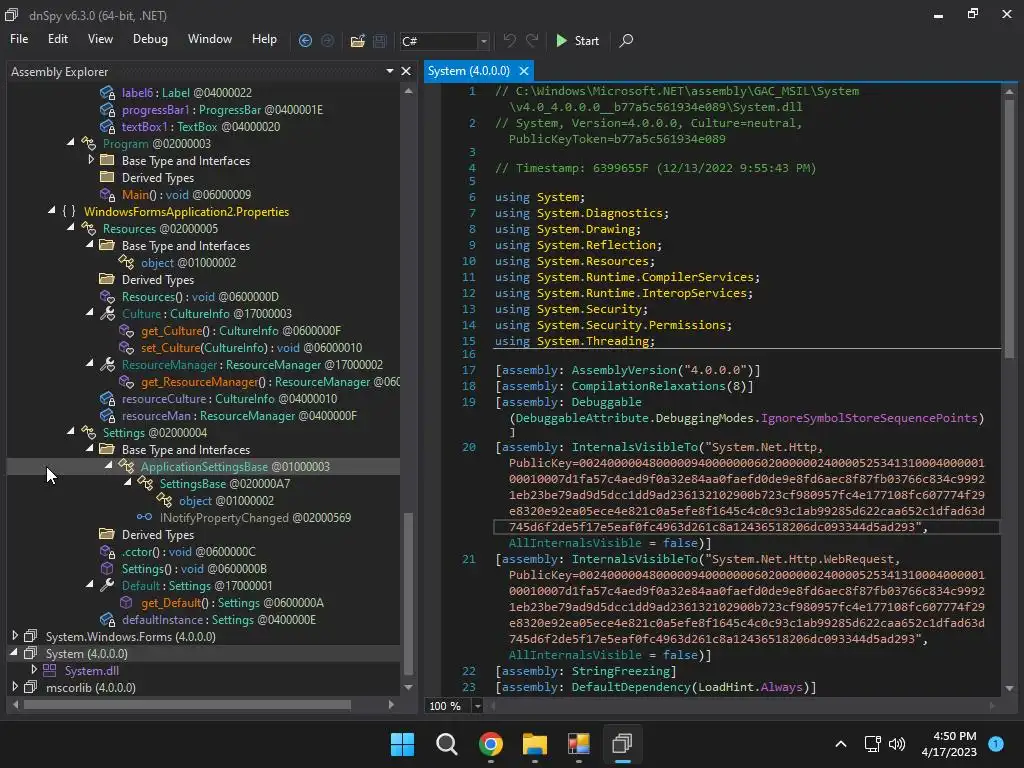Select the textBox1 field icon
1024x768 pixels.
(x=107, y=127)
